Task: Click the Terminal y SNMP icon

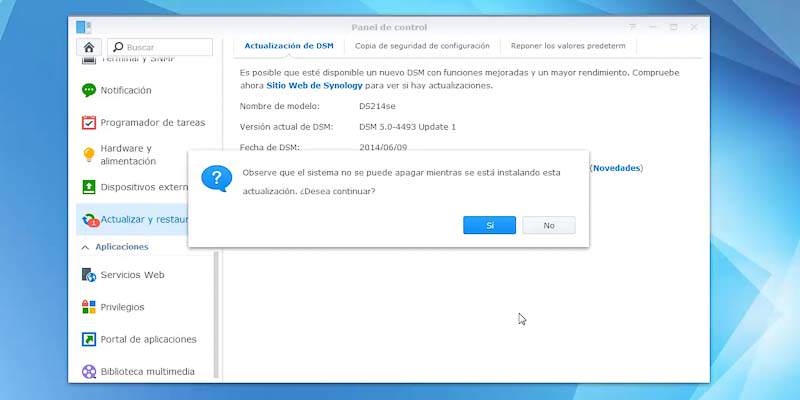Action: (89, 60)
